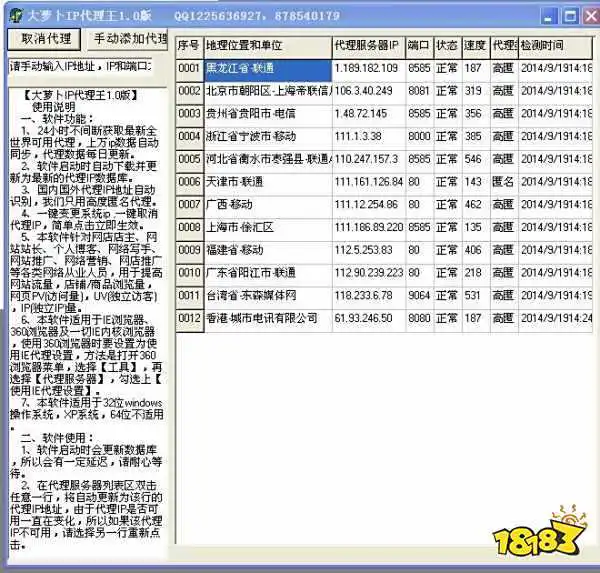Click the 检测时间 column header

[554, 46]
